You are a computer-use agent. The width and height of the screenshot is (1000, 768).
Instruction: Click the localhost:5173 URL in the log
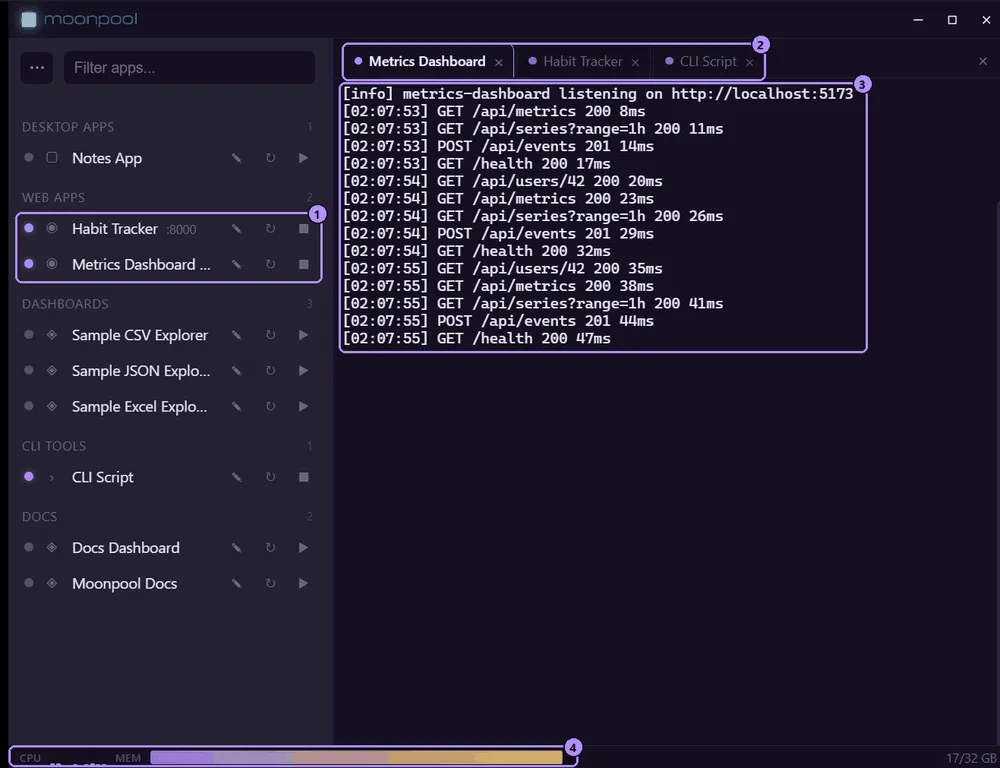(762, 94)
